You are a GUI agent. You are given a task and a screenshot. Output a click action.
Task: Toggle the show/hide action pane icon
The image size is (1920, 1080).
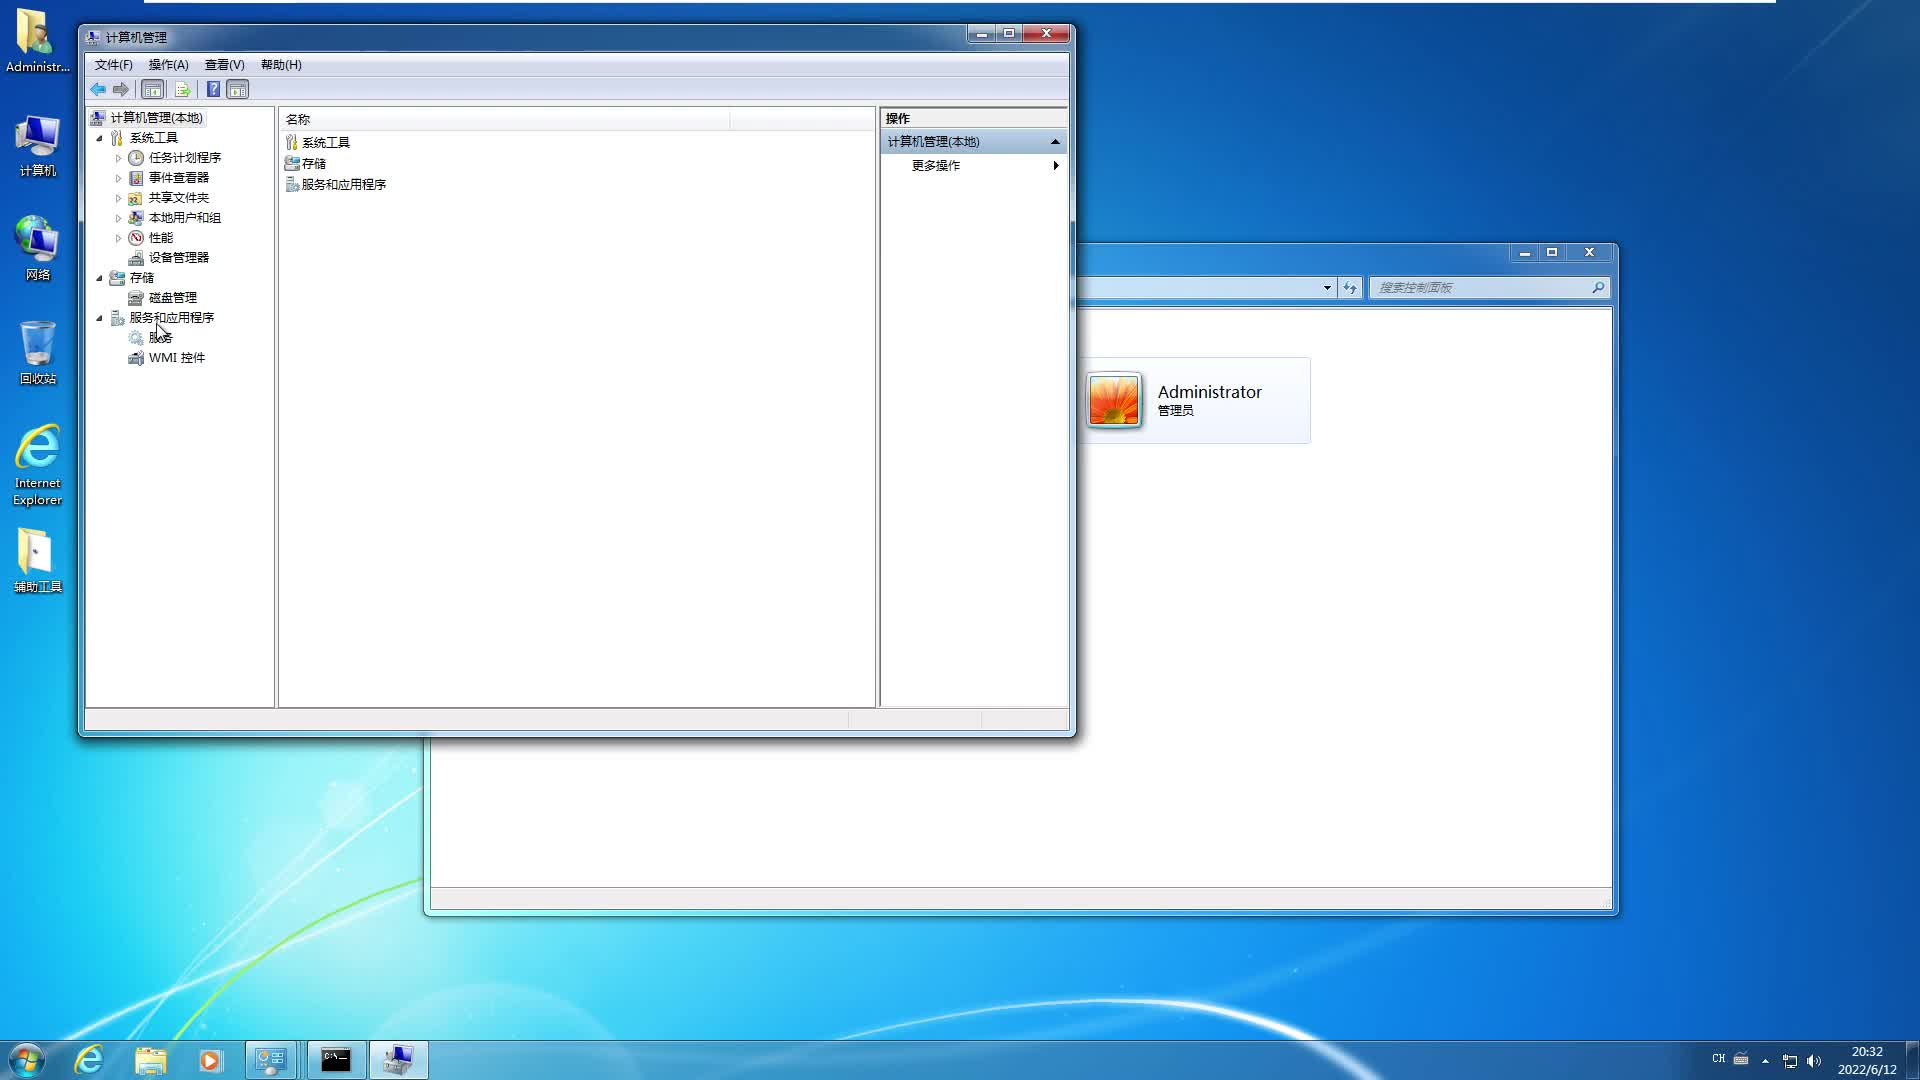[x=238, y=90]
